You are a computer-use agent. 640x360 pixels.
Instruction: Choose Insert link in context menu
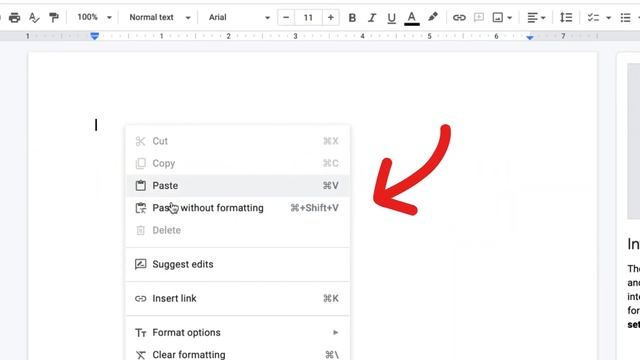(x=238, y=298)
